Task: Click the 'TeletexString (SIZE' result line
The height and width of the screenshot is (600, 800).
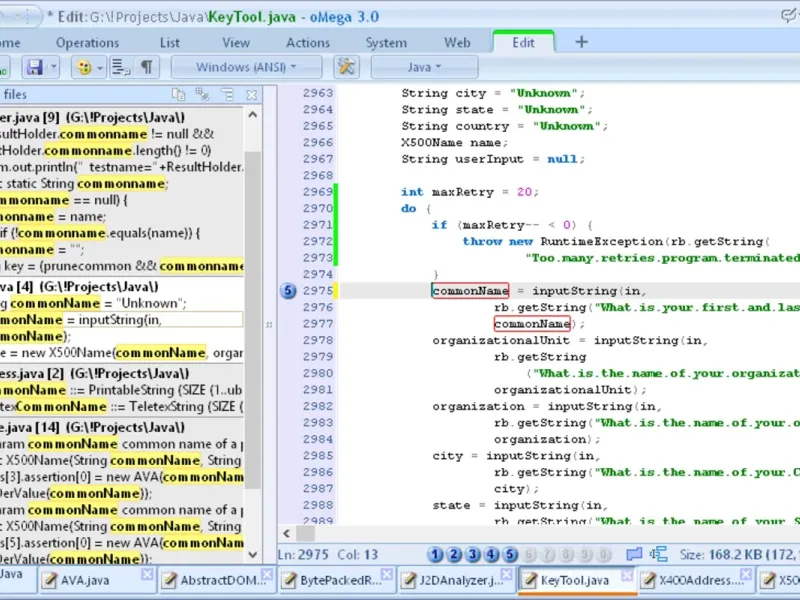Action: (121, 407)
